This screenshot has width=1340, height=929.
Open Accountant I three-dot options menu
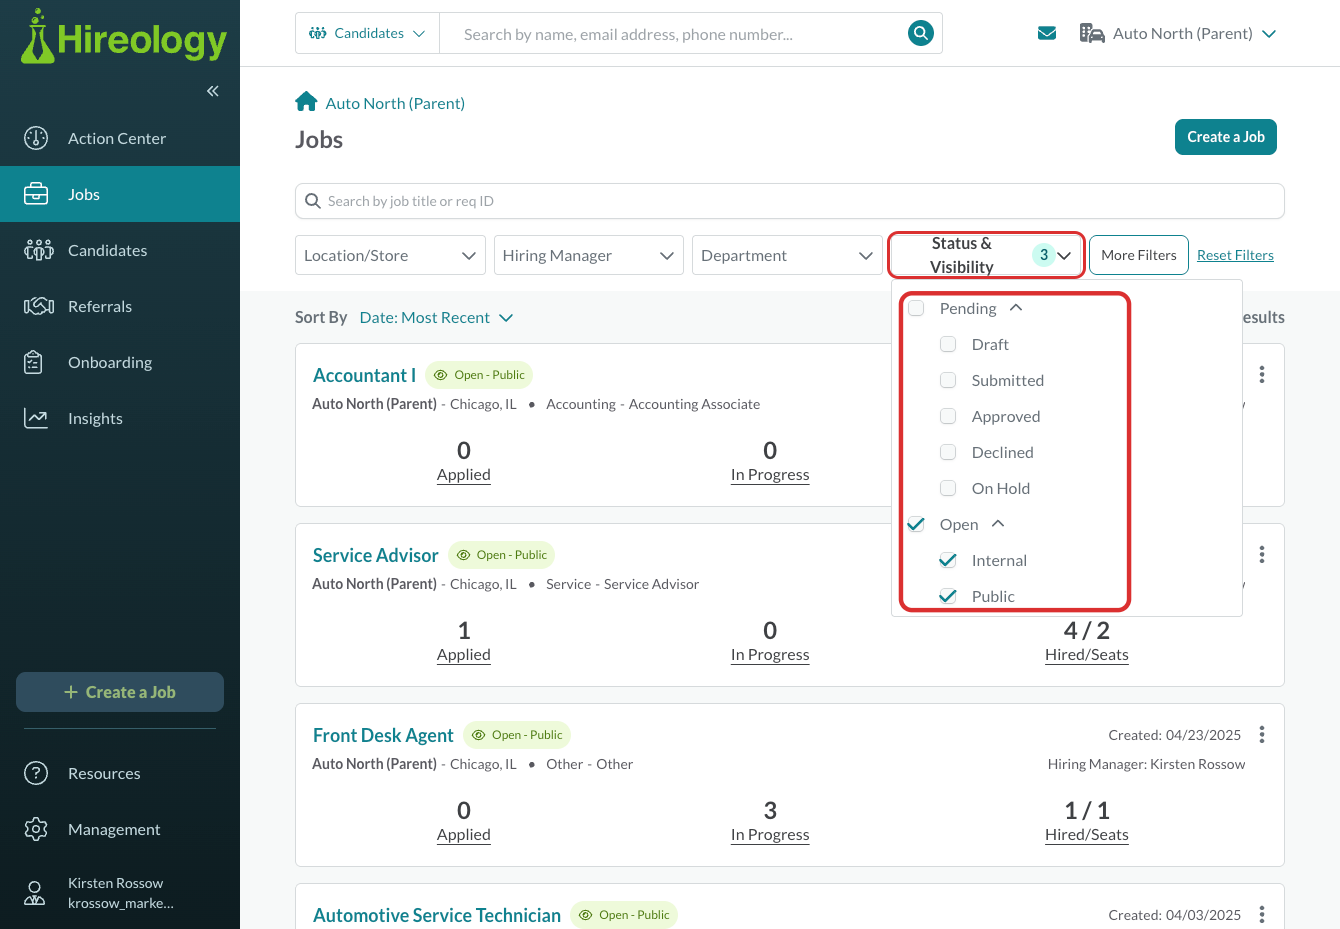[x=1262, y=374]
